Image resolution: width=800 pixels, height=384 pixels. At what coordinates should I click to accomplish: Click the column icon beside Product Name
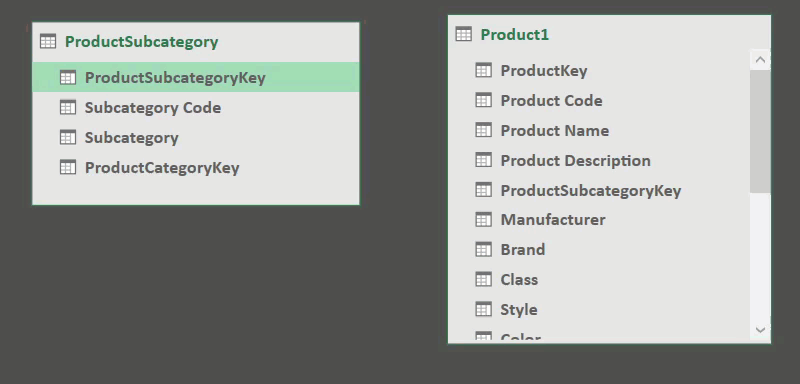484,130
